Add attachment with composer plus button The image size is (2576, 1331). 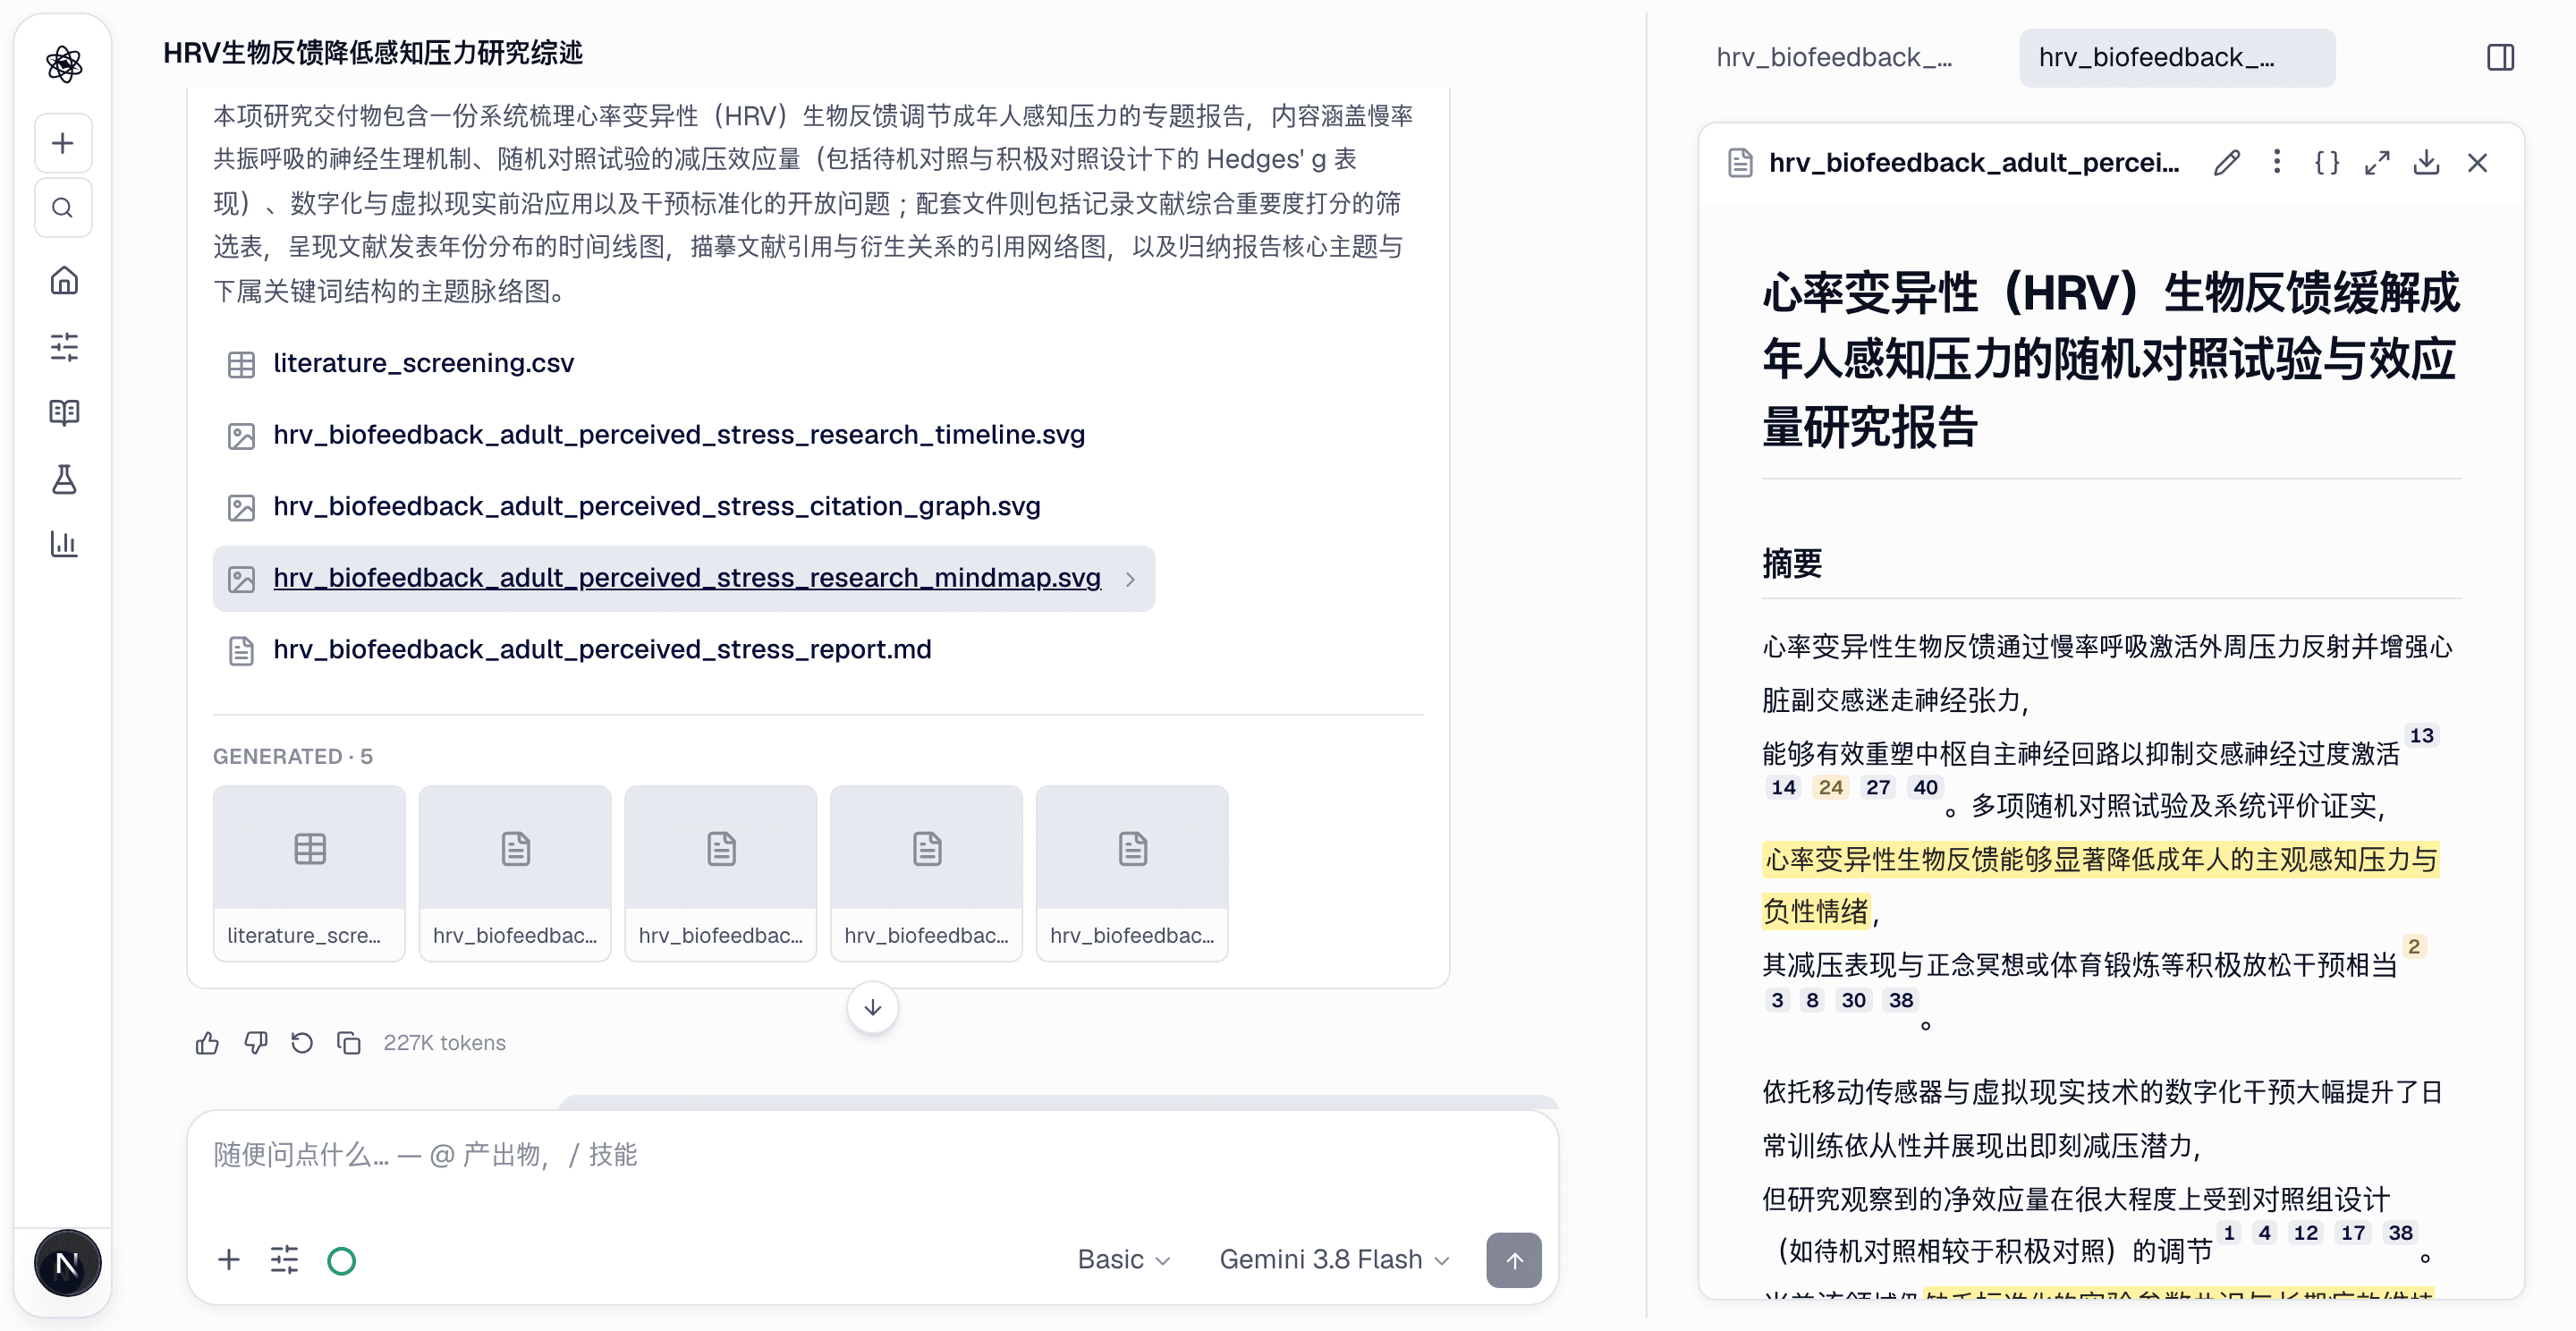pos(229,1260)
